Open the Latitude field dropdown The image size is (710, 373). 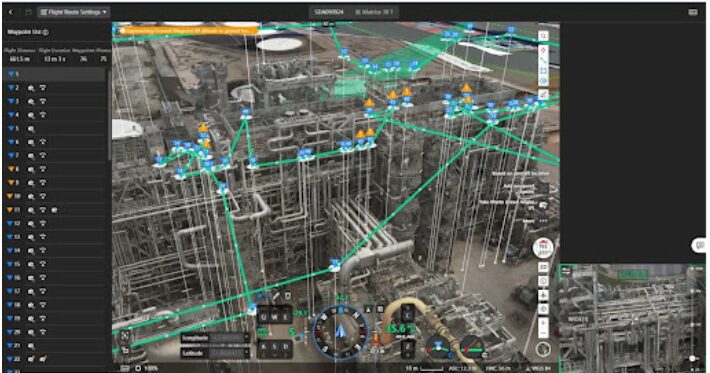215,353
